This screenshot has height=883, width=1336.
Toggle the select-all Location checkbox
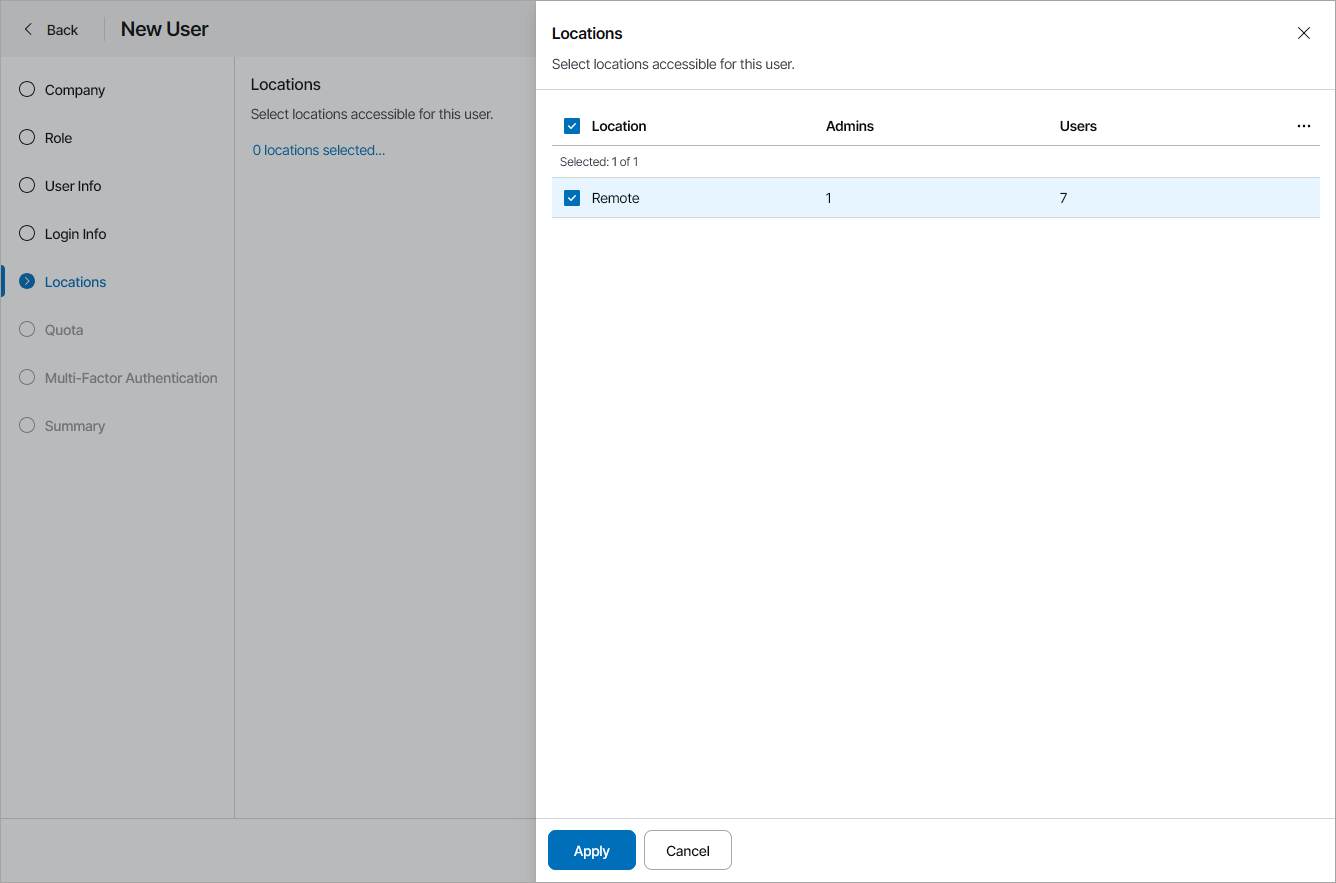572,126
